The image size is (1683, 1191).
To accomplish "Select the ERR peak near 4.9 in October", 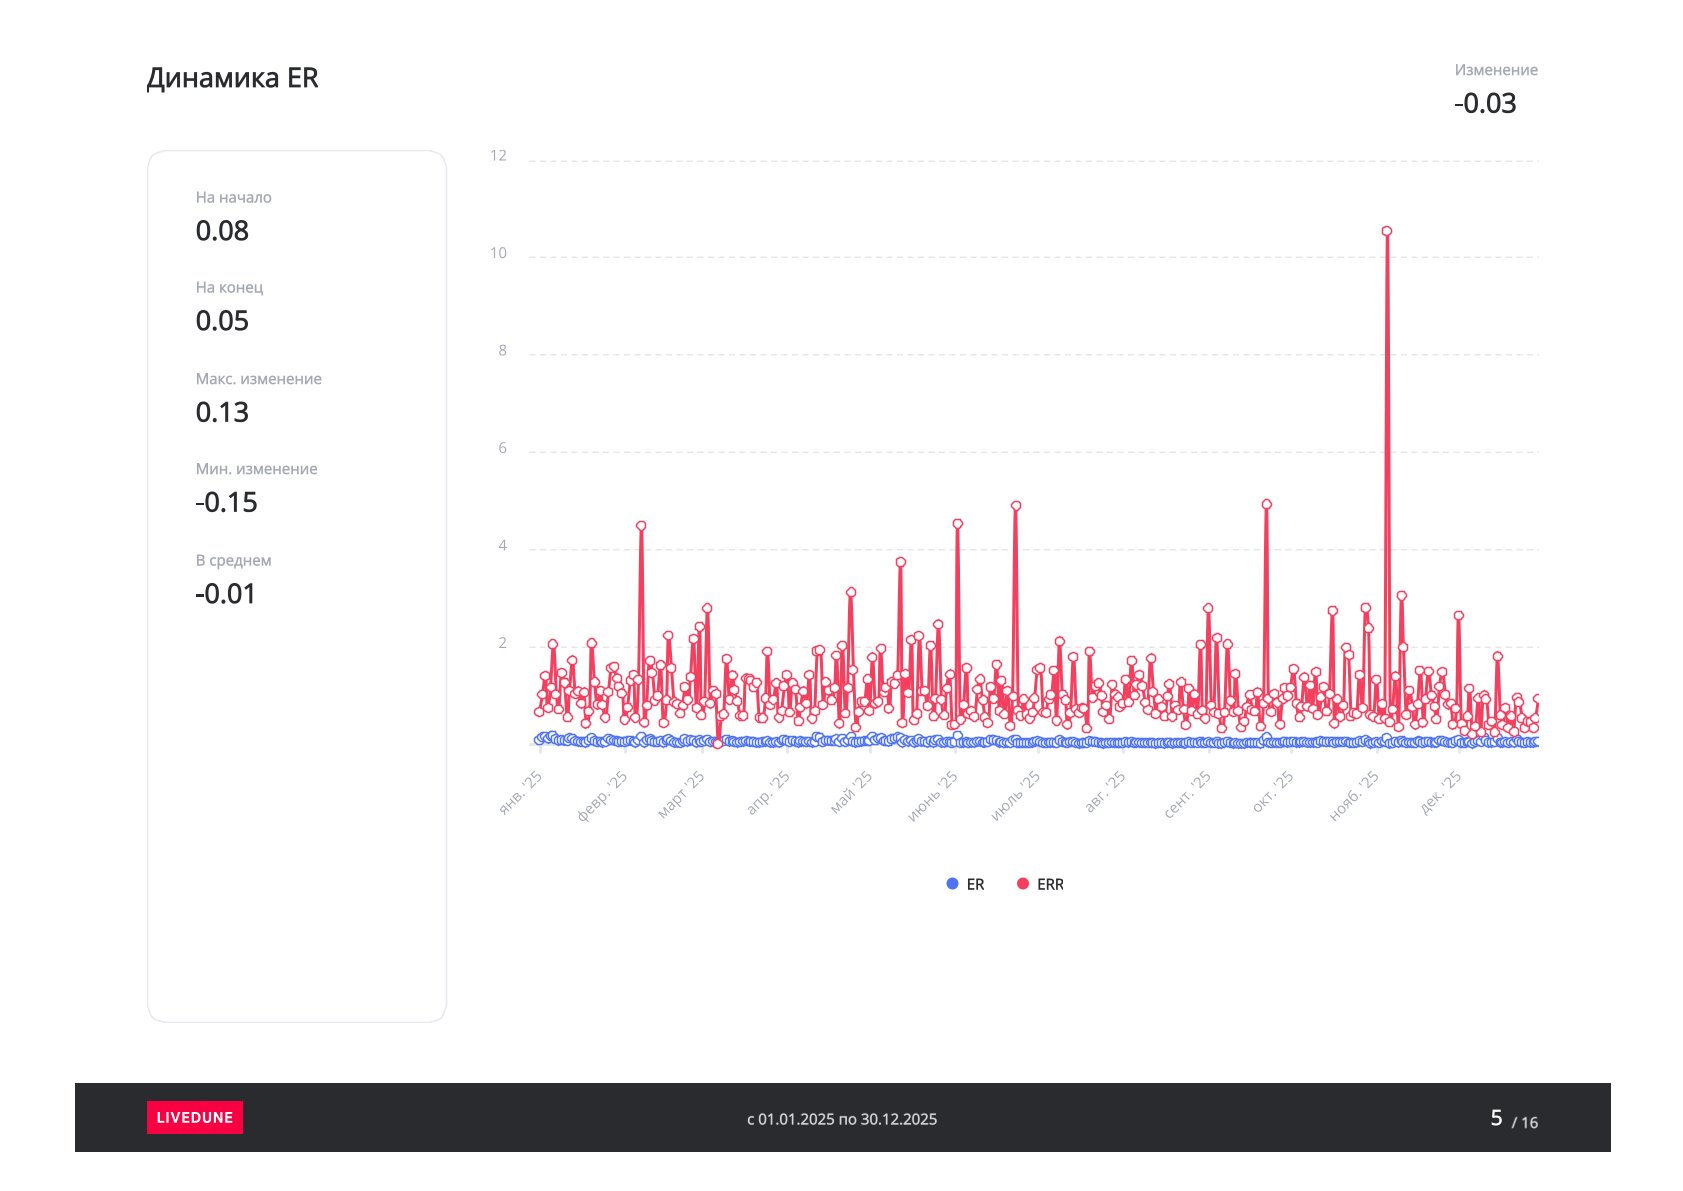I will point(1267,505).
